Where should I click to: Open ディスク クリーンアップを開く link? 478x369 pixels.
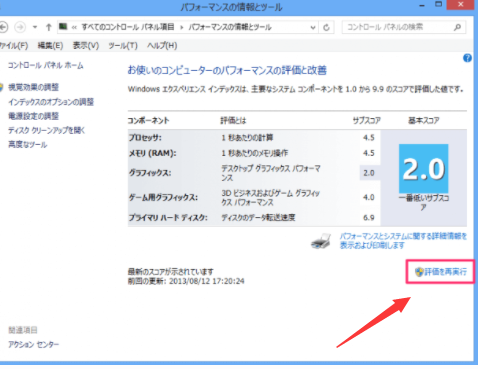coord(47,130)
